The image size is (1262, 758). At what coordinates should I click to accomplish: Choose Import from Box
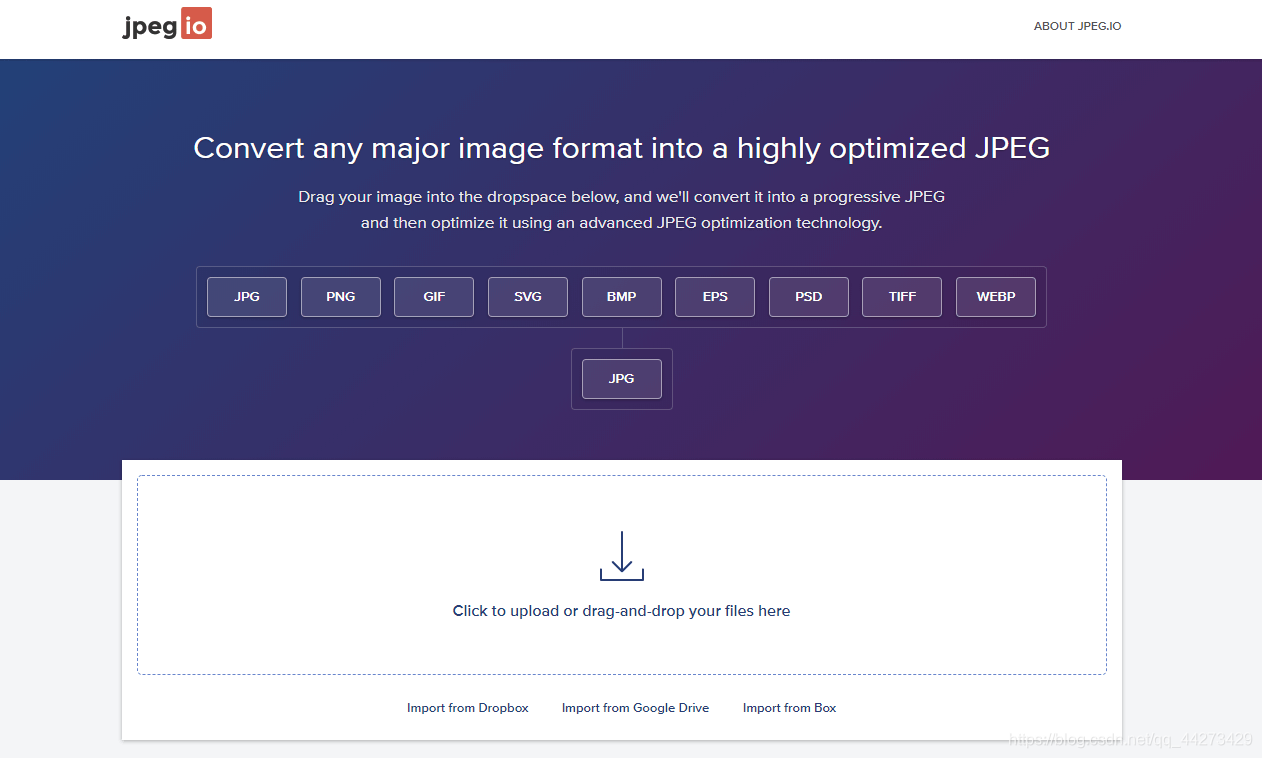tap(790, 708)
